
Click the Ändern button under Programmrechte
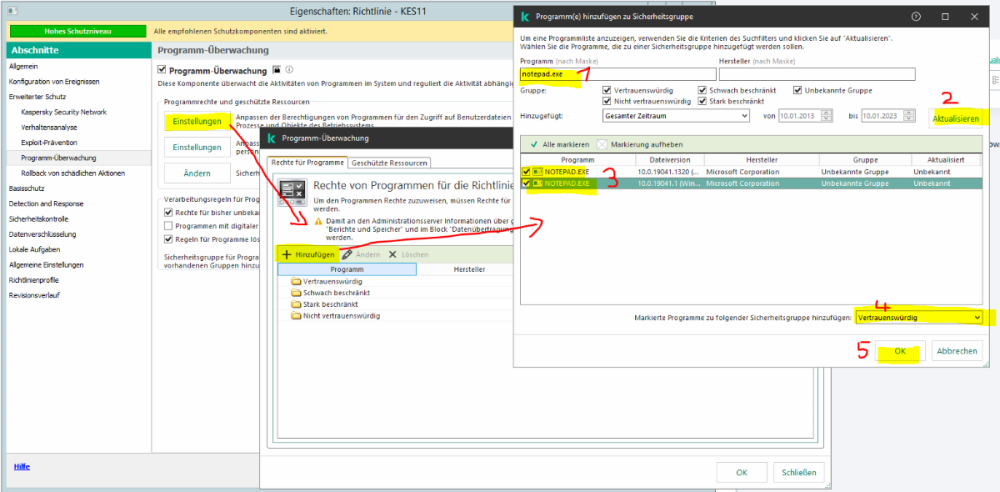tap(197, 173)
